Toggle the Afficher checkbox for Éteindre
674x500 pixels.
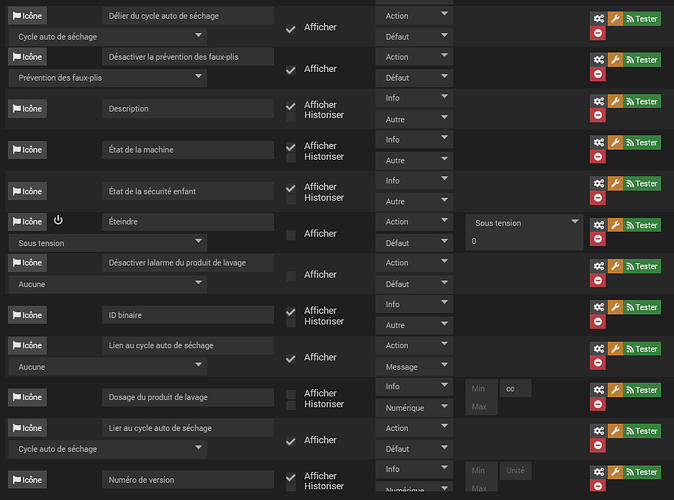[291, 234]
